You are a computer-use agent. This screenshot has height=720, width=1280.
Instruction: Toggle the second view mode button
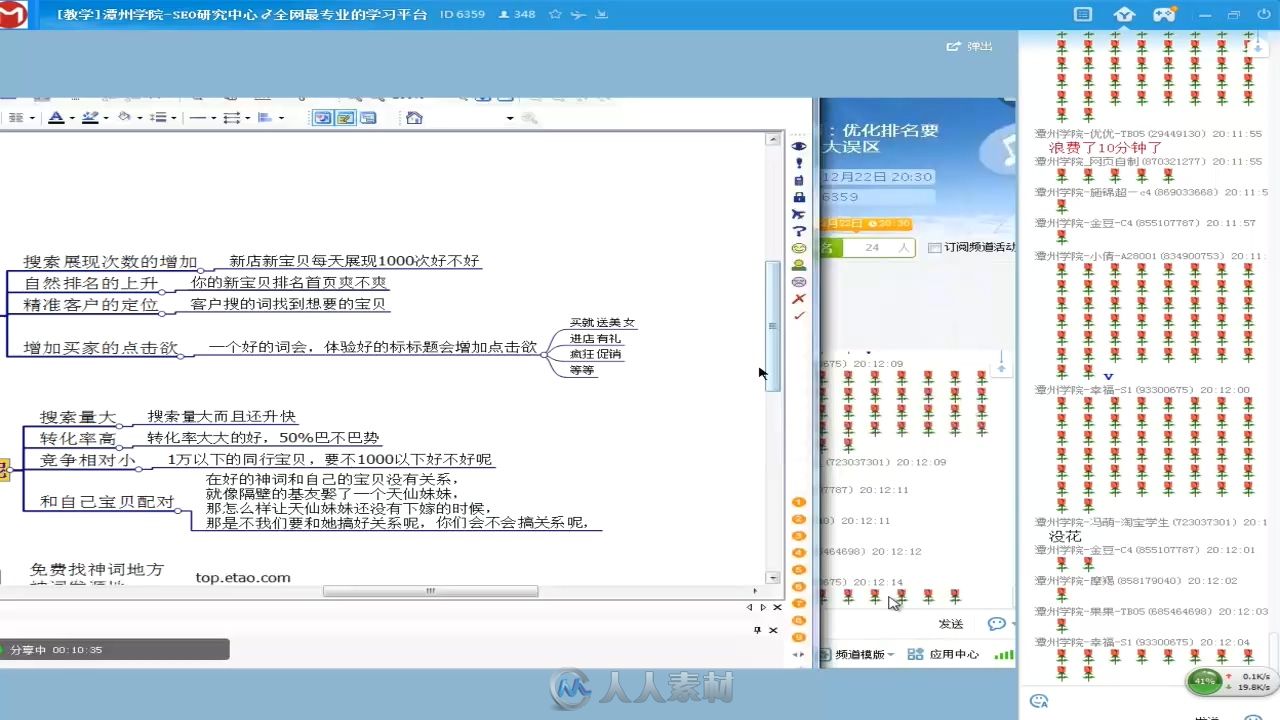[345, 118]
